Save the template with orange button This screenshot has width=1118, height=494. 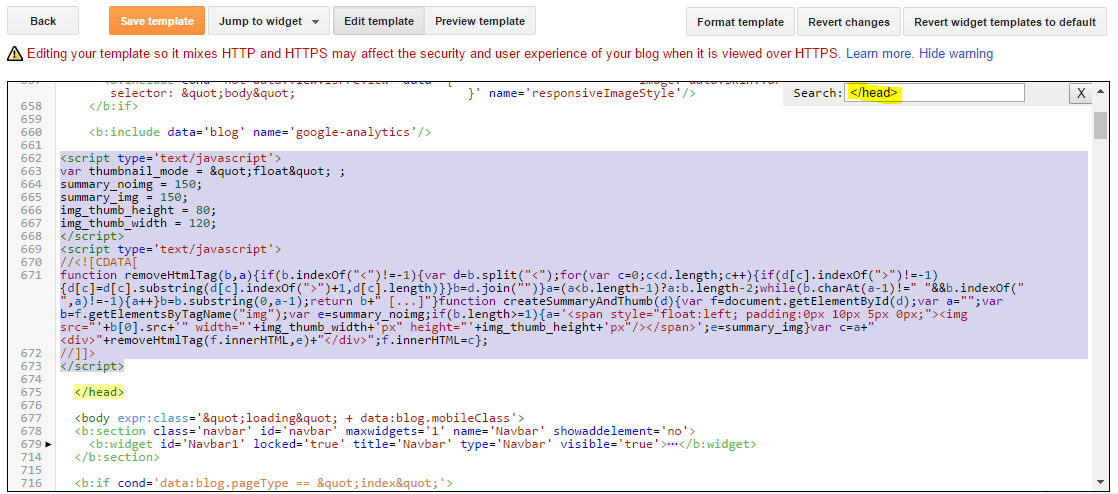pyautogui.click(x=157, y=21)
